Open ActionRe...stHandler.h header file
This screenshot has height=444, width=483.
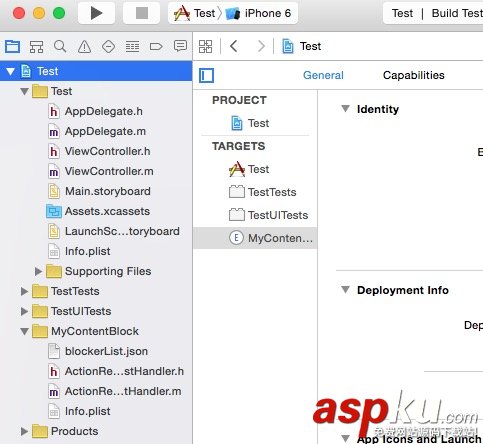(116, 371)
